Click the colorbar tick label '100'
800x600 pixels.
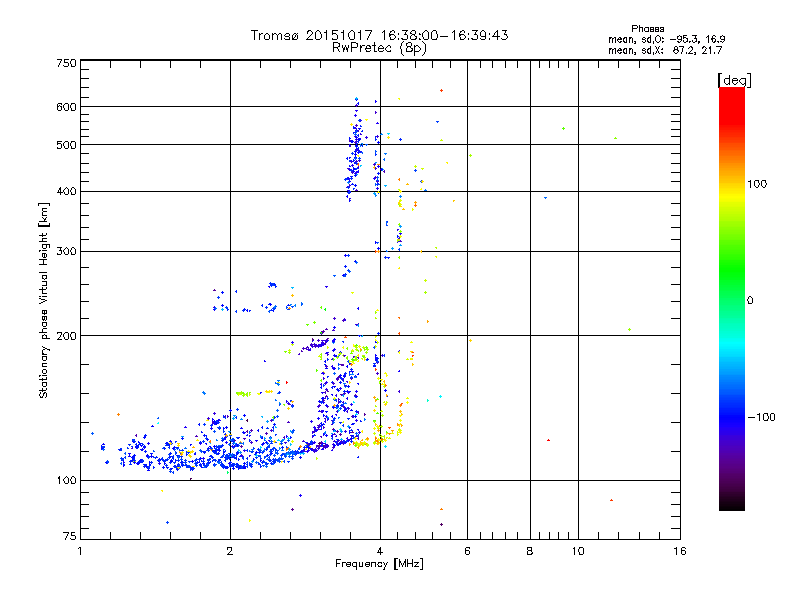(757, 184)
